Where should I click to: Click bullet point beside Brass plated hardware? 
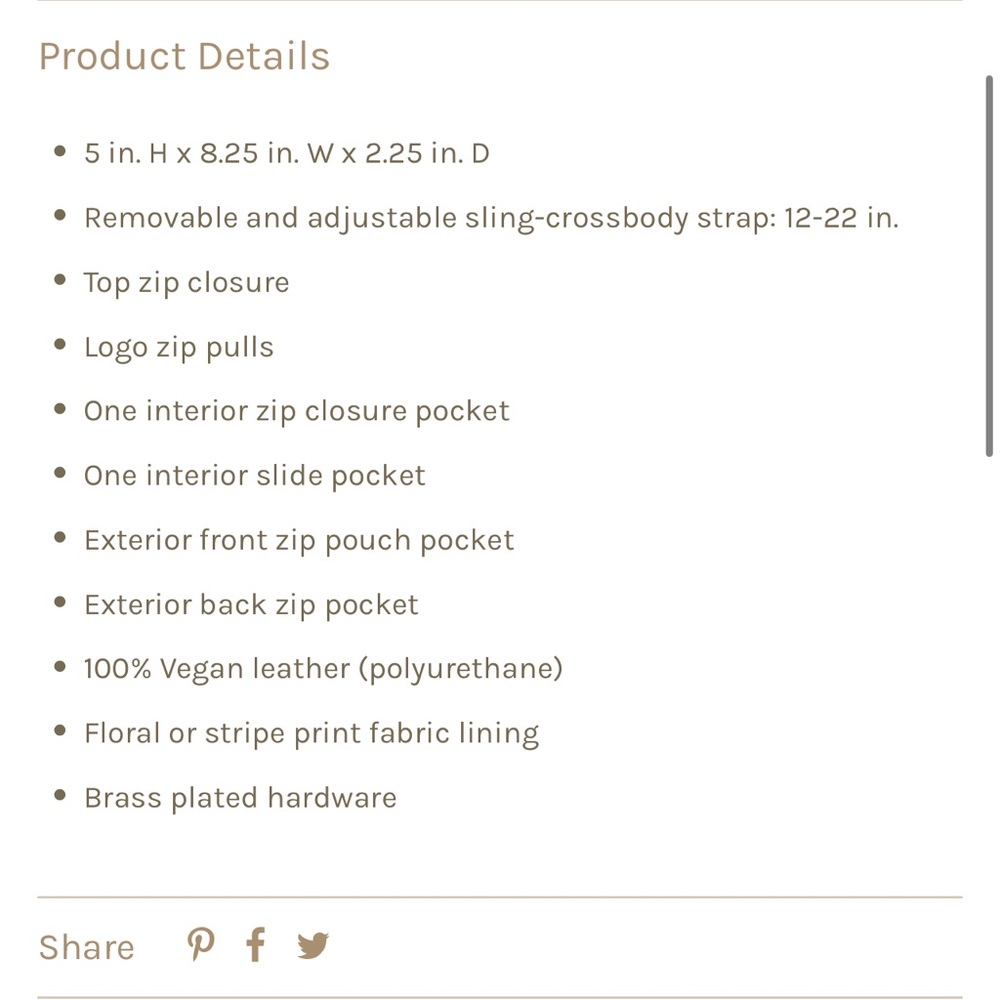pyautogui.click(x=61, y=795)
